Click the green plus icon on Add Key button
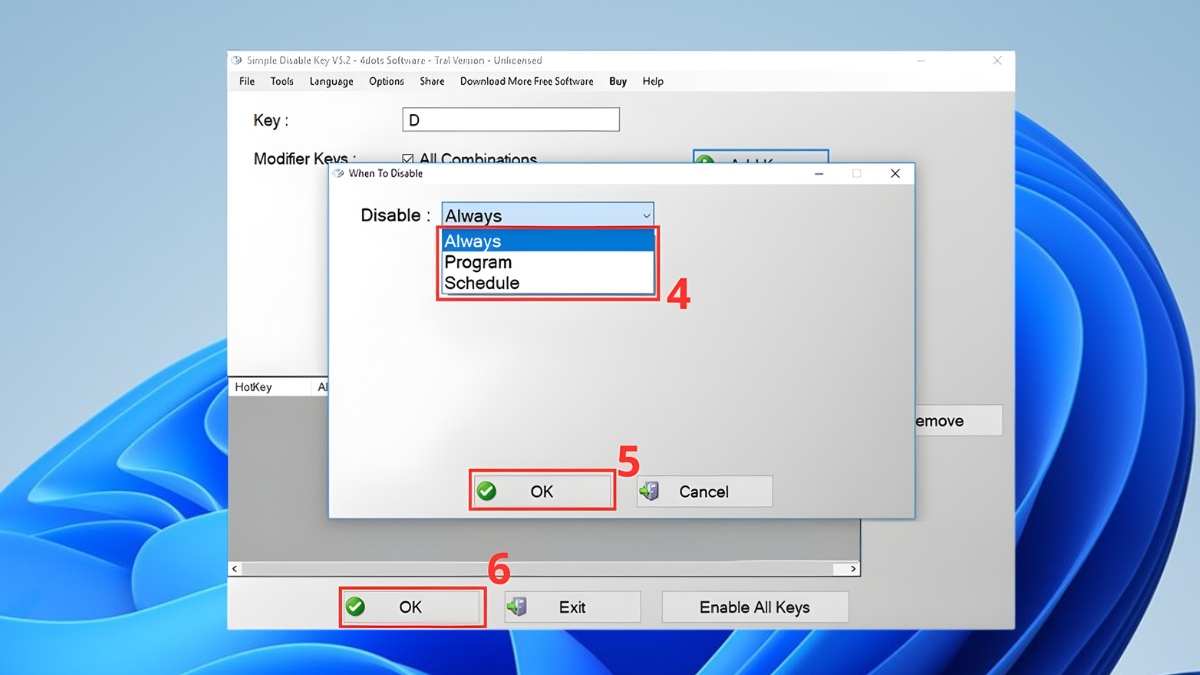The image size is (1200, 675). pos(706,160)
